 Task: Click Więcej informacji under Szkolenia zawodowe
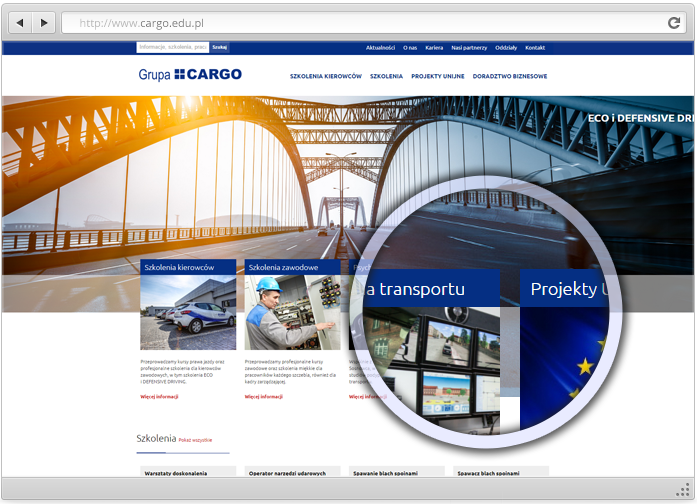click(264, 396)
